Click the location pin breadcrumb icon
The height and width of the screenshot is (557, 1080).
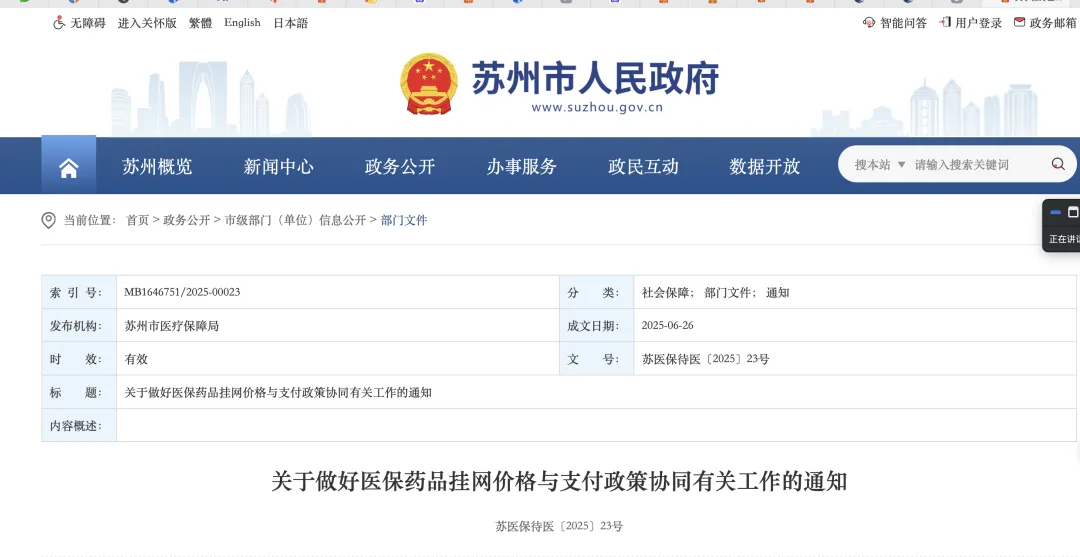48,220
